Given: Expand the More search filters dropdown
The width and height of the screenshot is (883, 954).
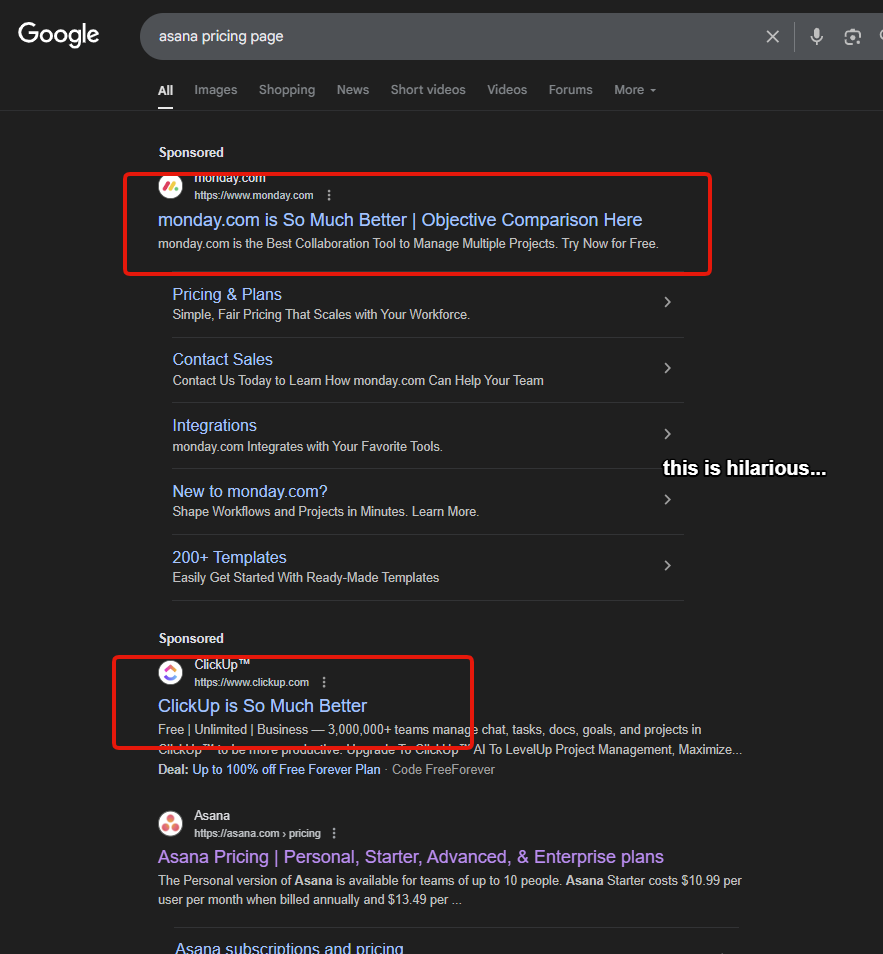Looking at the screenshot, I should (635, 90).
